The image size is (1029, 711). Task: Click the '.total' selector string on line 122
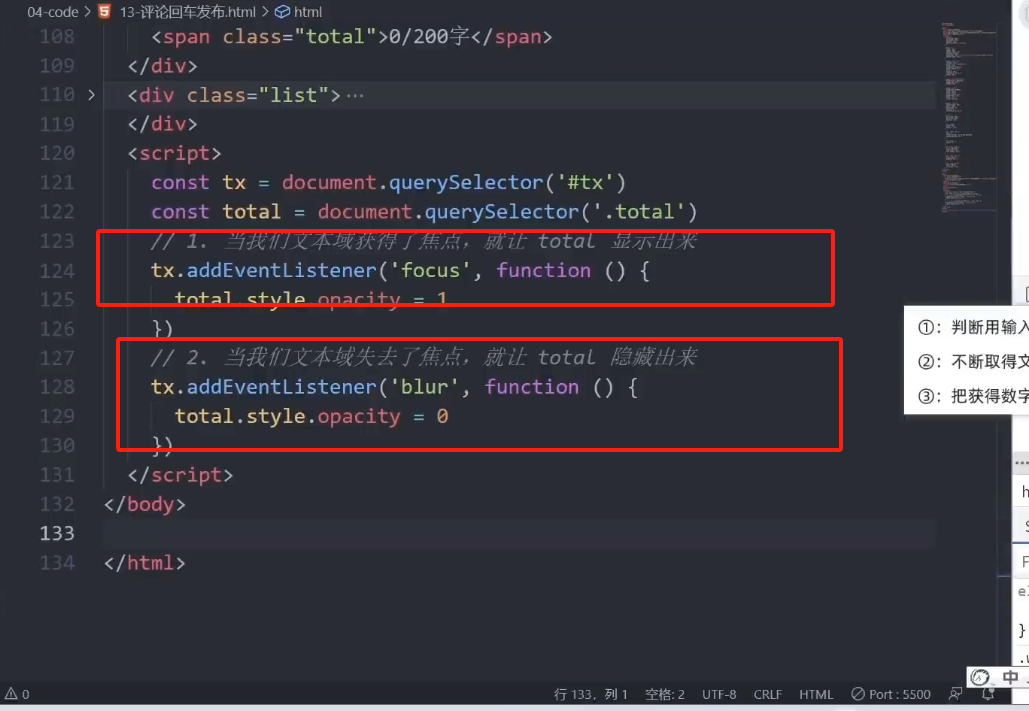[x=639, y=212]
